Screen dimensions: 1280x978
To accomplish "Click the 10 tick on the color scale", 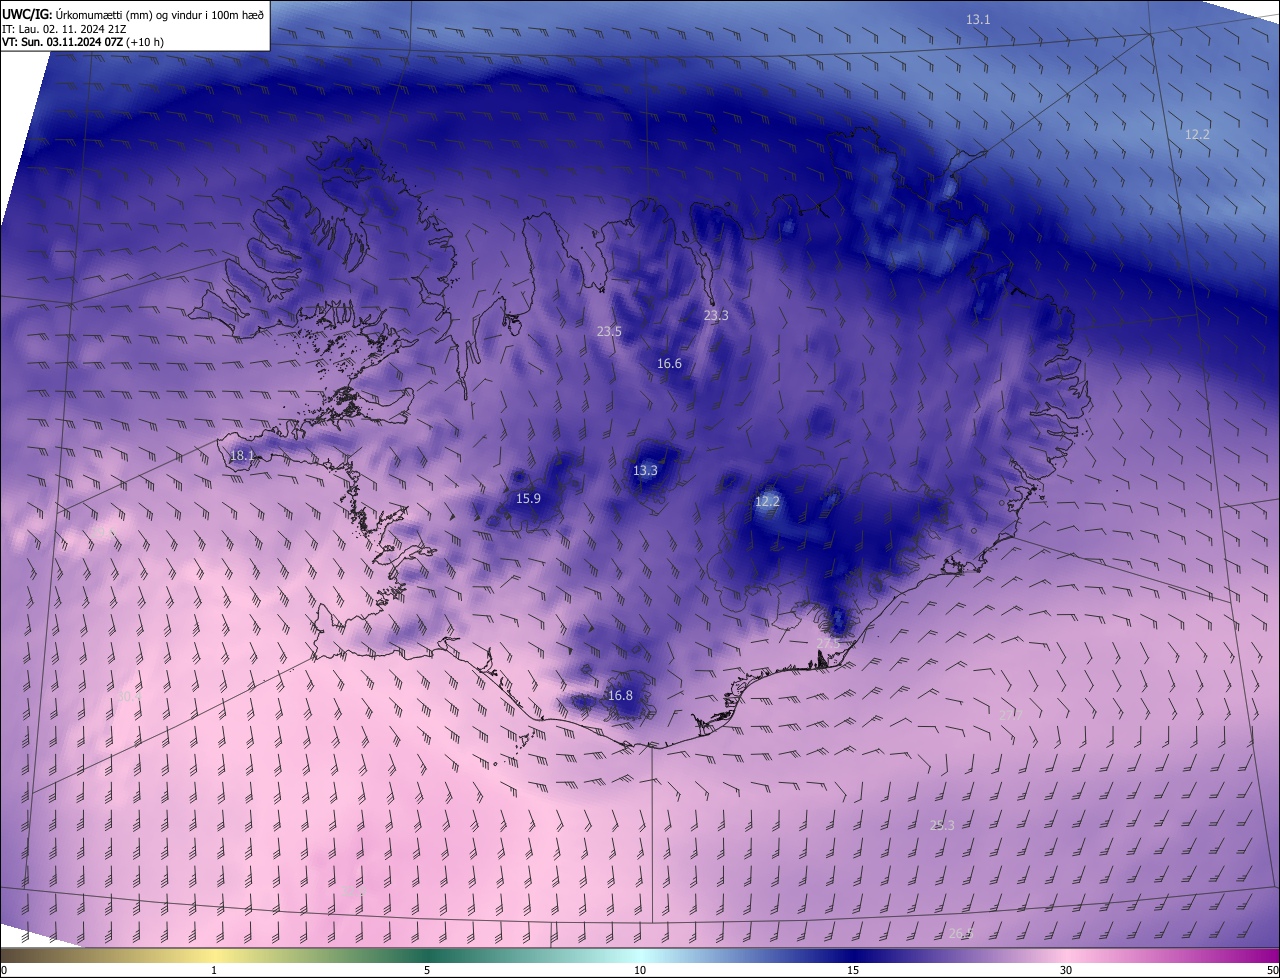I will click(x=640, y=970).
